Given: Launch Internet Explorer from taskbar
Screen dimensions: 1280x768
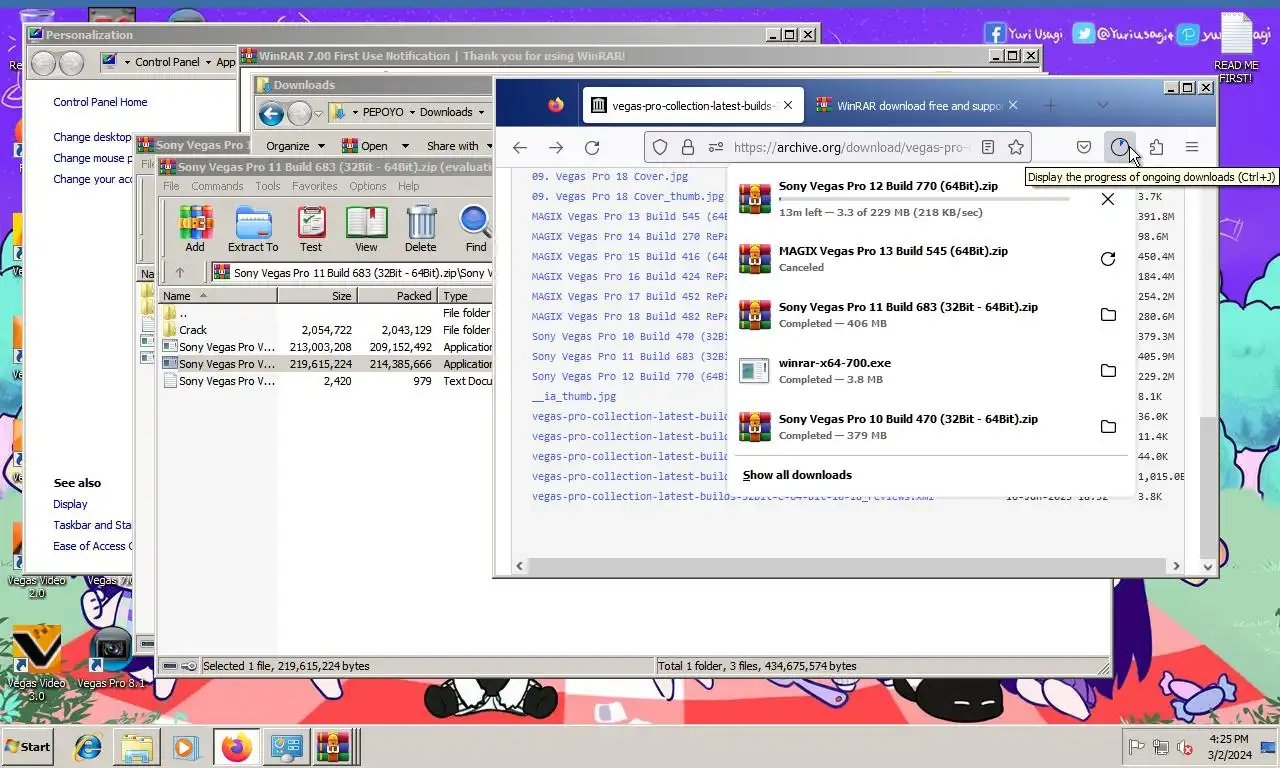Looking at the screenshot, I should 88,747.
